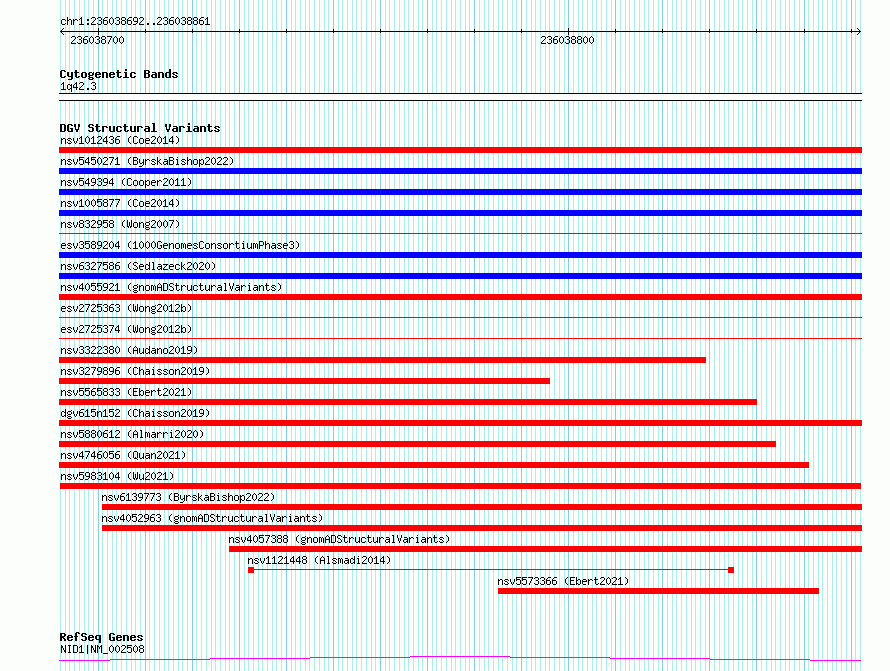This screenshot has width=890, height=671.
Task: Click the red bar under nsv5880612
Action: click(417, 444)
